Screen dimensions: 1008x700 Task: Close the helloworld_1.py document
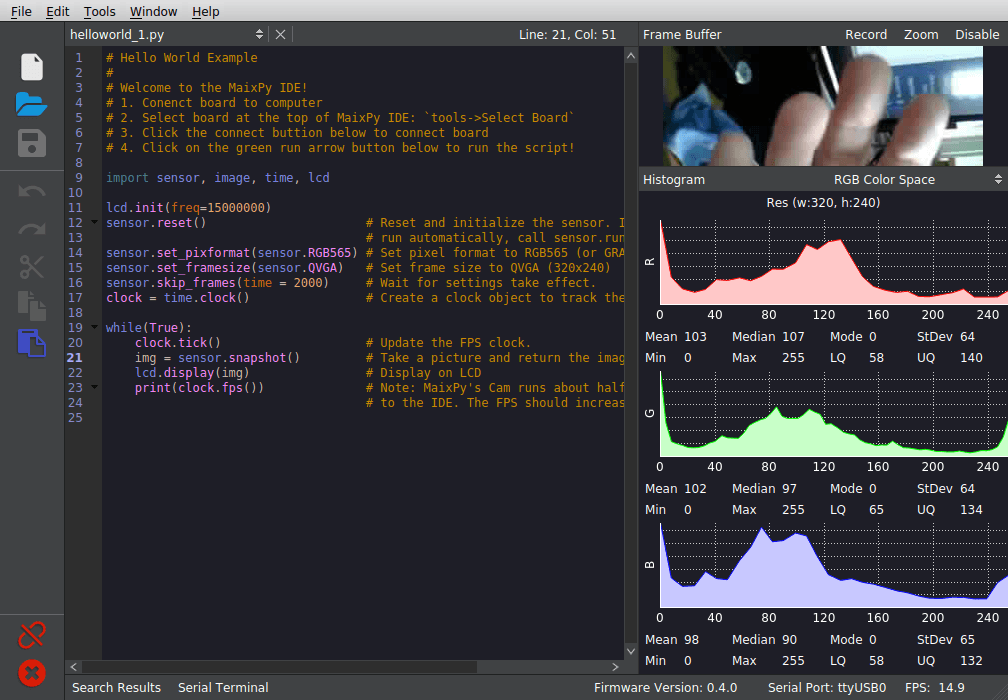click(280, 35)
